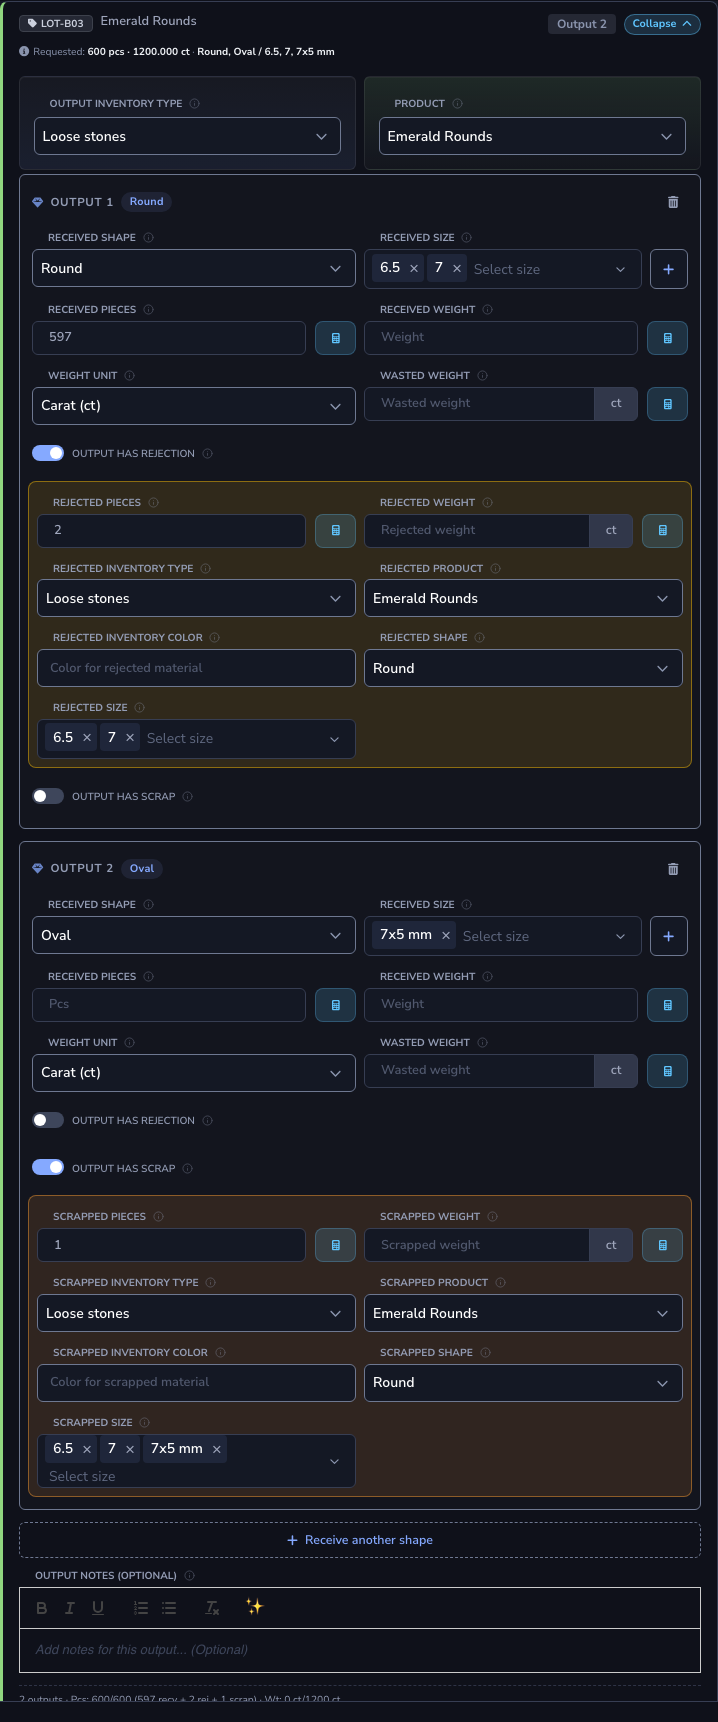Remove 6.5 tag from Output 1 received size
The height and width of the screenshot is (1722, 718).
pyautogui.click(x=414, y=268)
